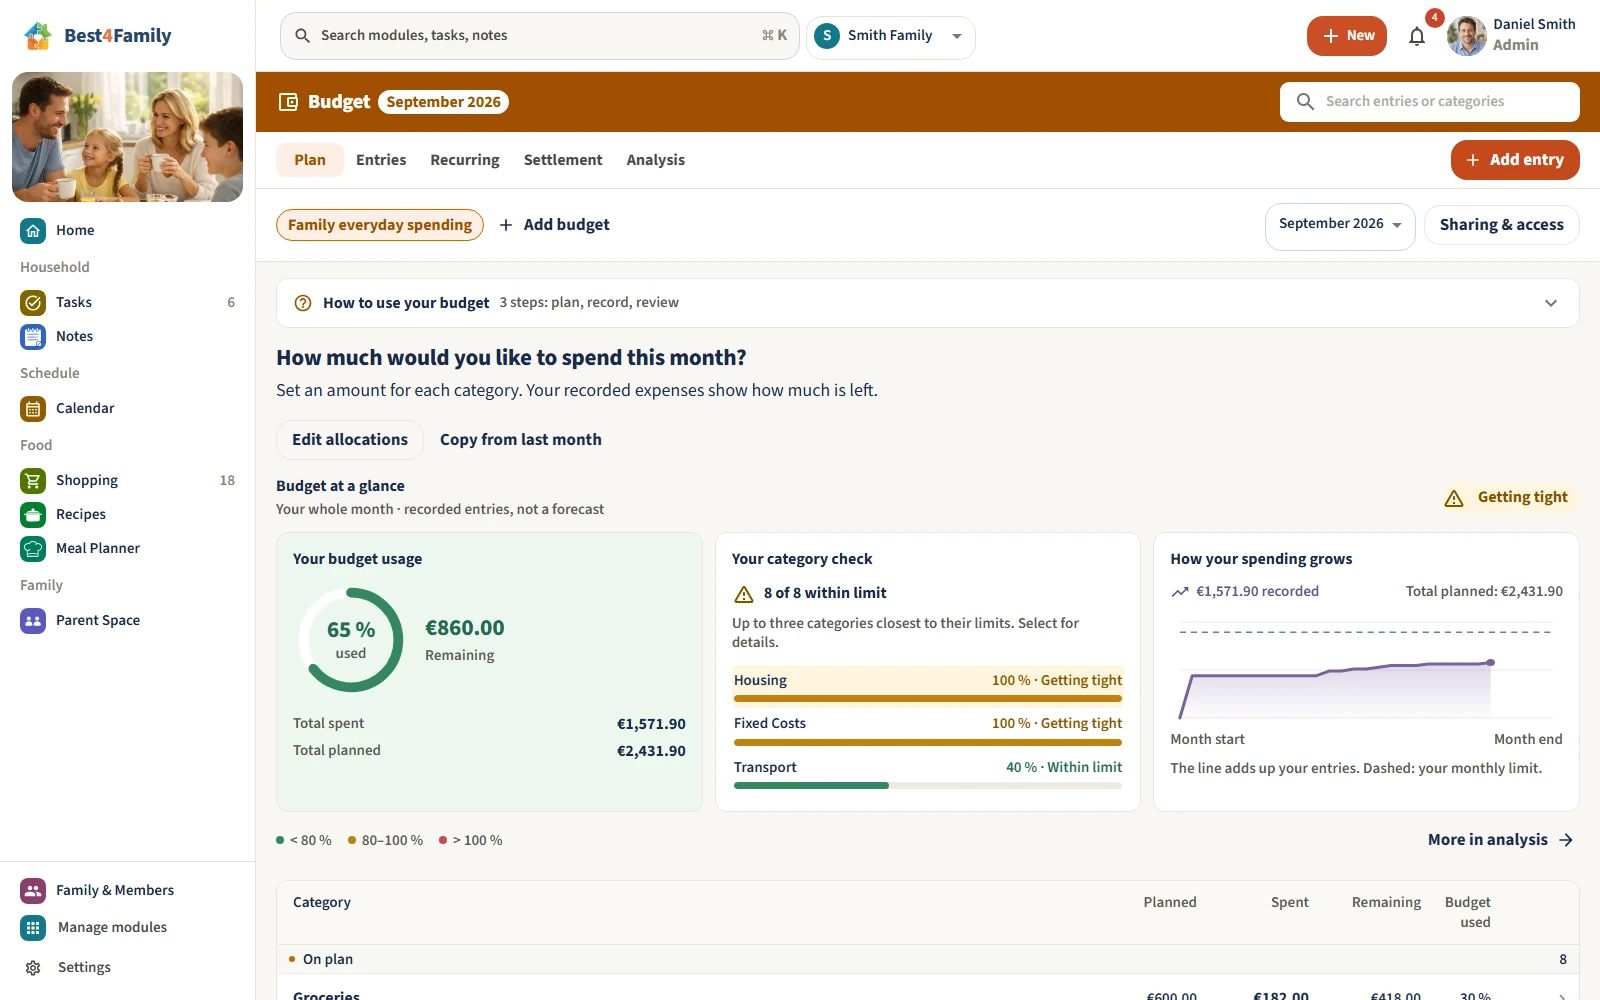
Task: Open Sharing & access
Action: [x=1502, y=225]
